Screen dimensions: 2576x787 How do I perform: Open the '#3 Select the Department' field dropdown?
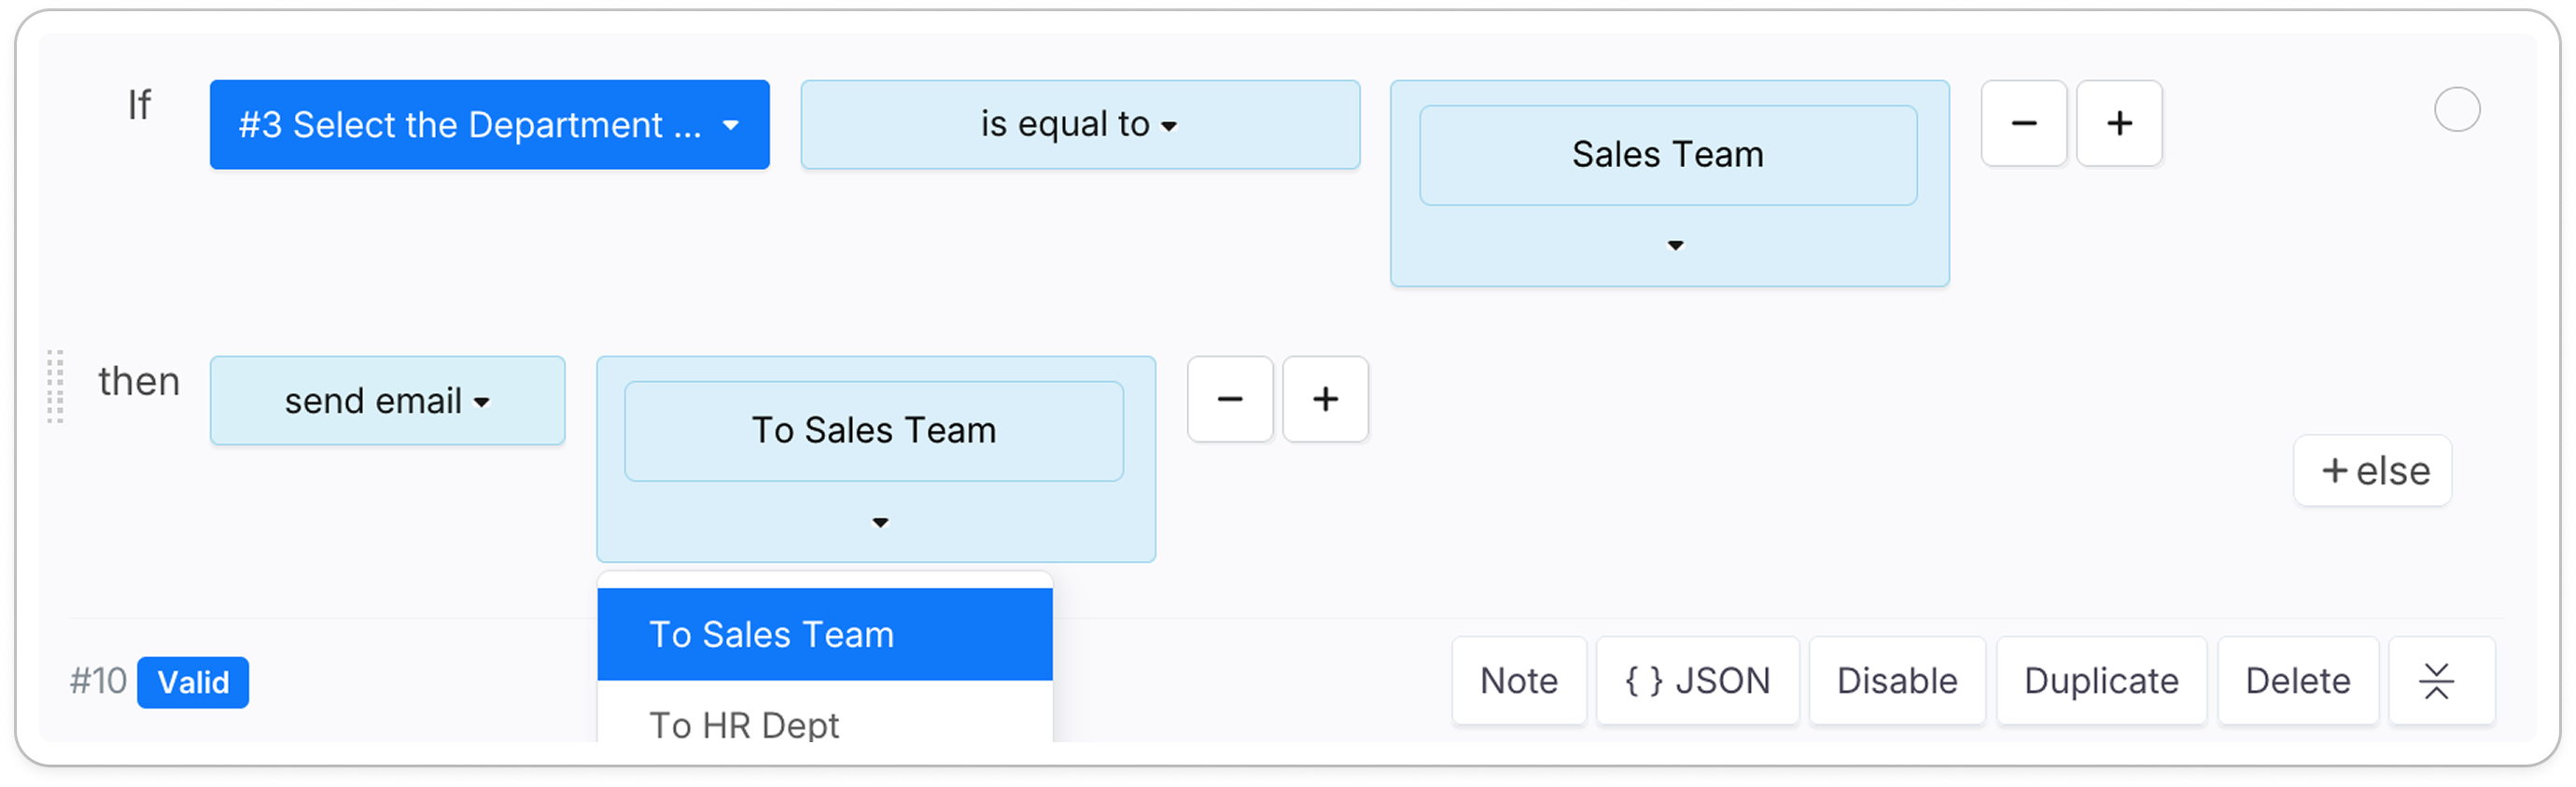tap(489, 125)
